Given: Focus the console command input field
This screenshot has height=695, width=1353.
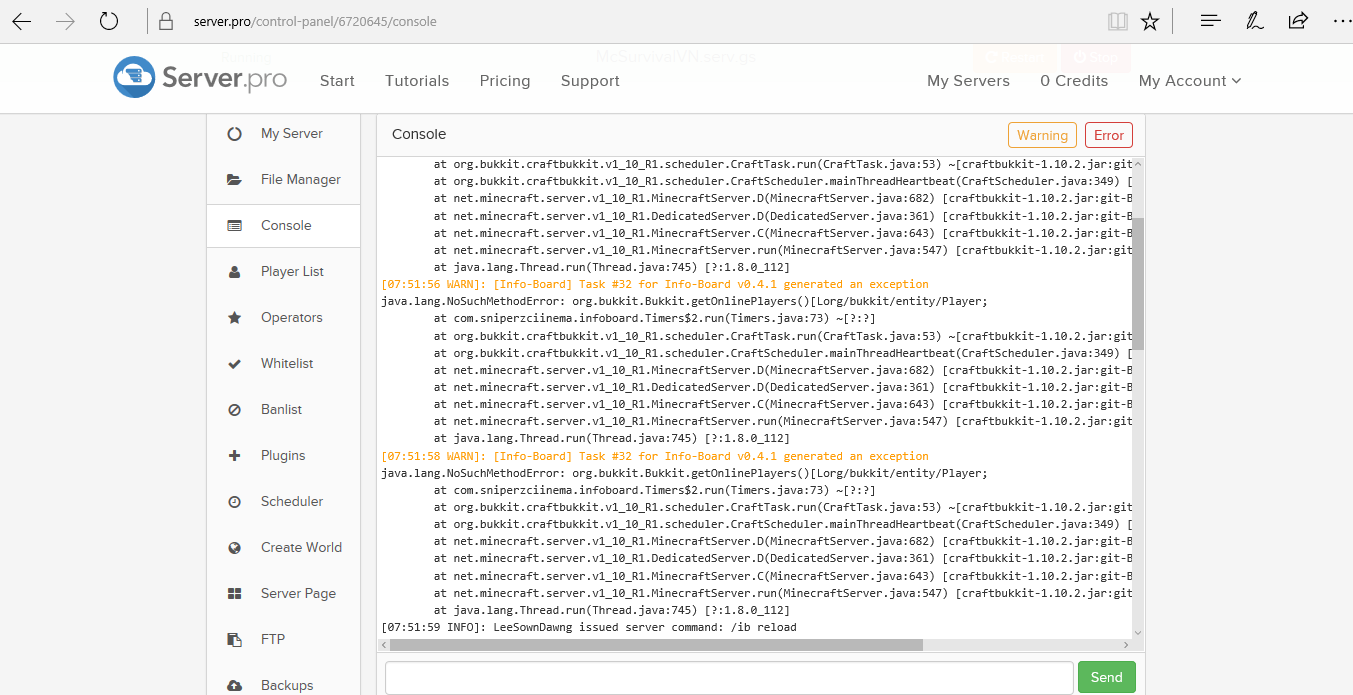Looking at the screenshot, I should coord(729,677).
